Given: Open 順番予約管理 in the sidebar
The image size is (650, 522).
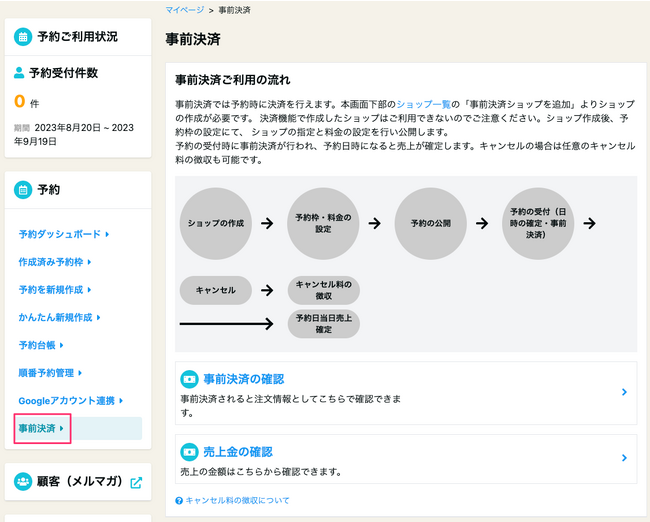Looking at the screenshot, I should 50,373.
